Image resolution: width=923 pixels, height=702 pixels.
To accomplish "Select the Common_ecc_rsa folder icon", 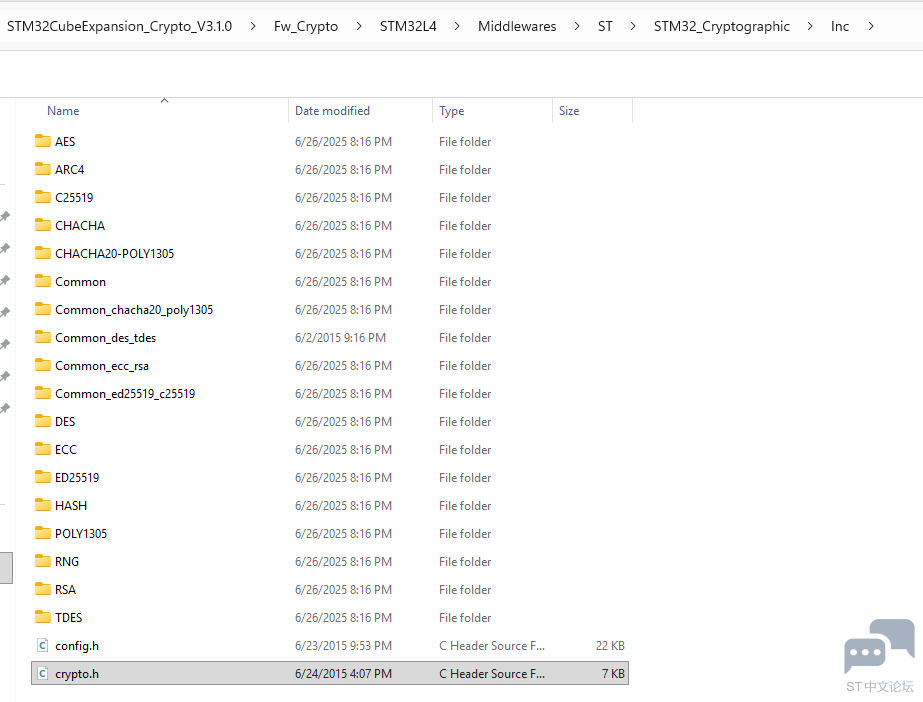I will pyautogui.click(x=42, y=365).
